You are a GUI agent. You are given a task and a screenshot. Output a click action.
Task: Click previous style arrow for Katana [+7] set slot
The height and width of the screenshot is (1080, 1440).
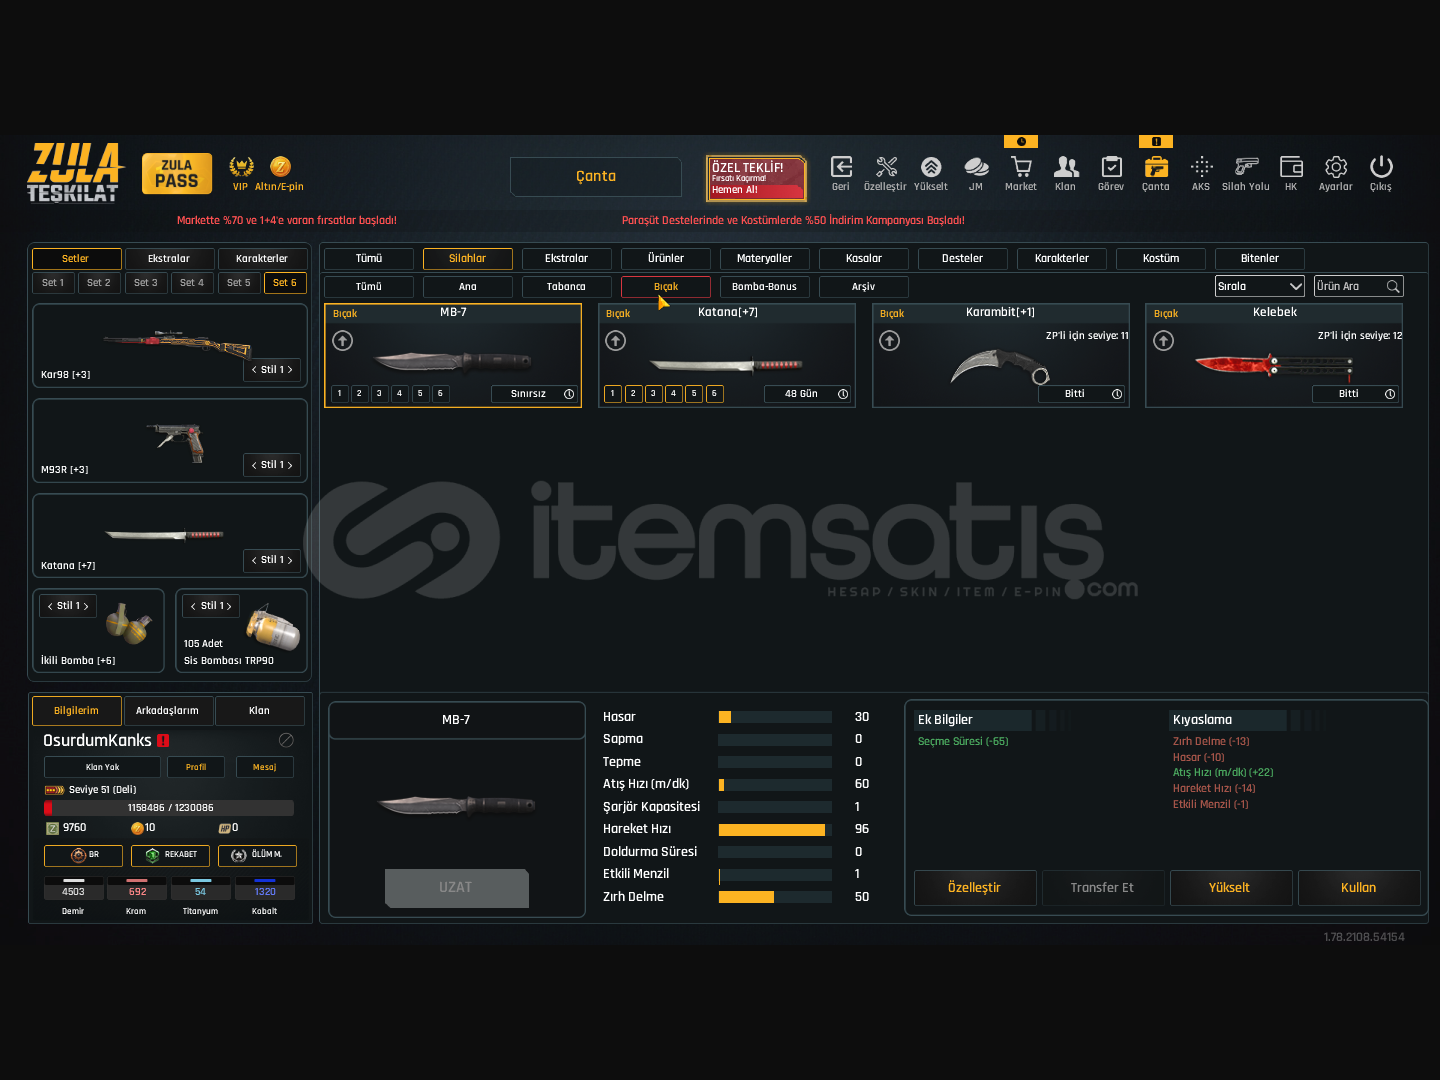point(254,560)
